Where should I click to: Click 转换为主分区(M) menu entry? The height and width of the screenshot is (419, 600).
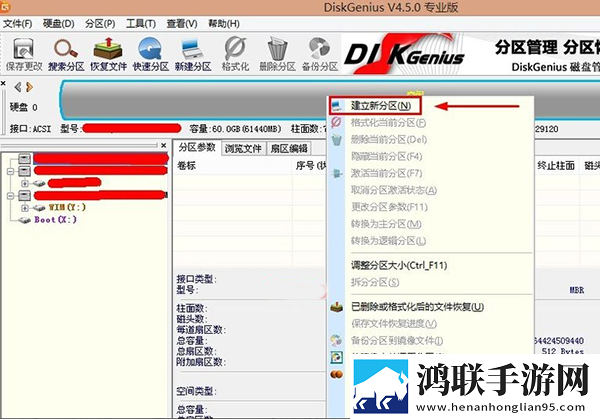[x=386, y=224]
